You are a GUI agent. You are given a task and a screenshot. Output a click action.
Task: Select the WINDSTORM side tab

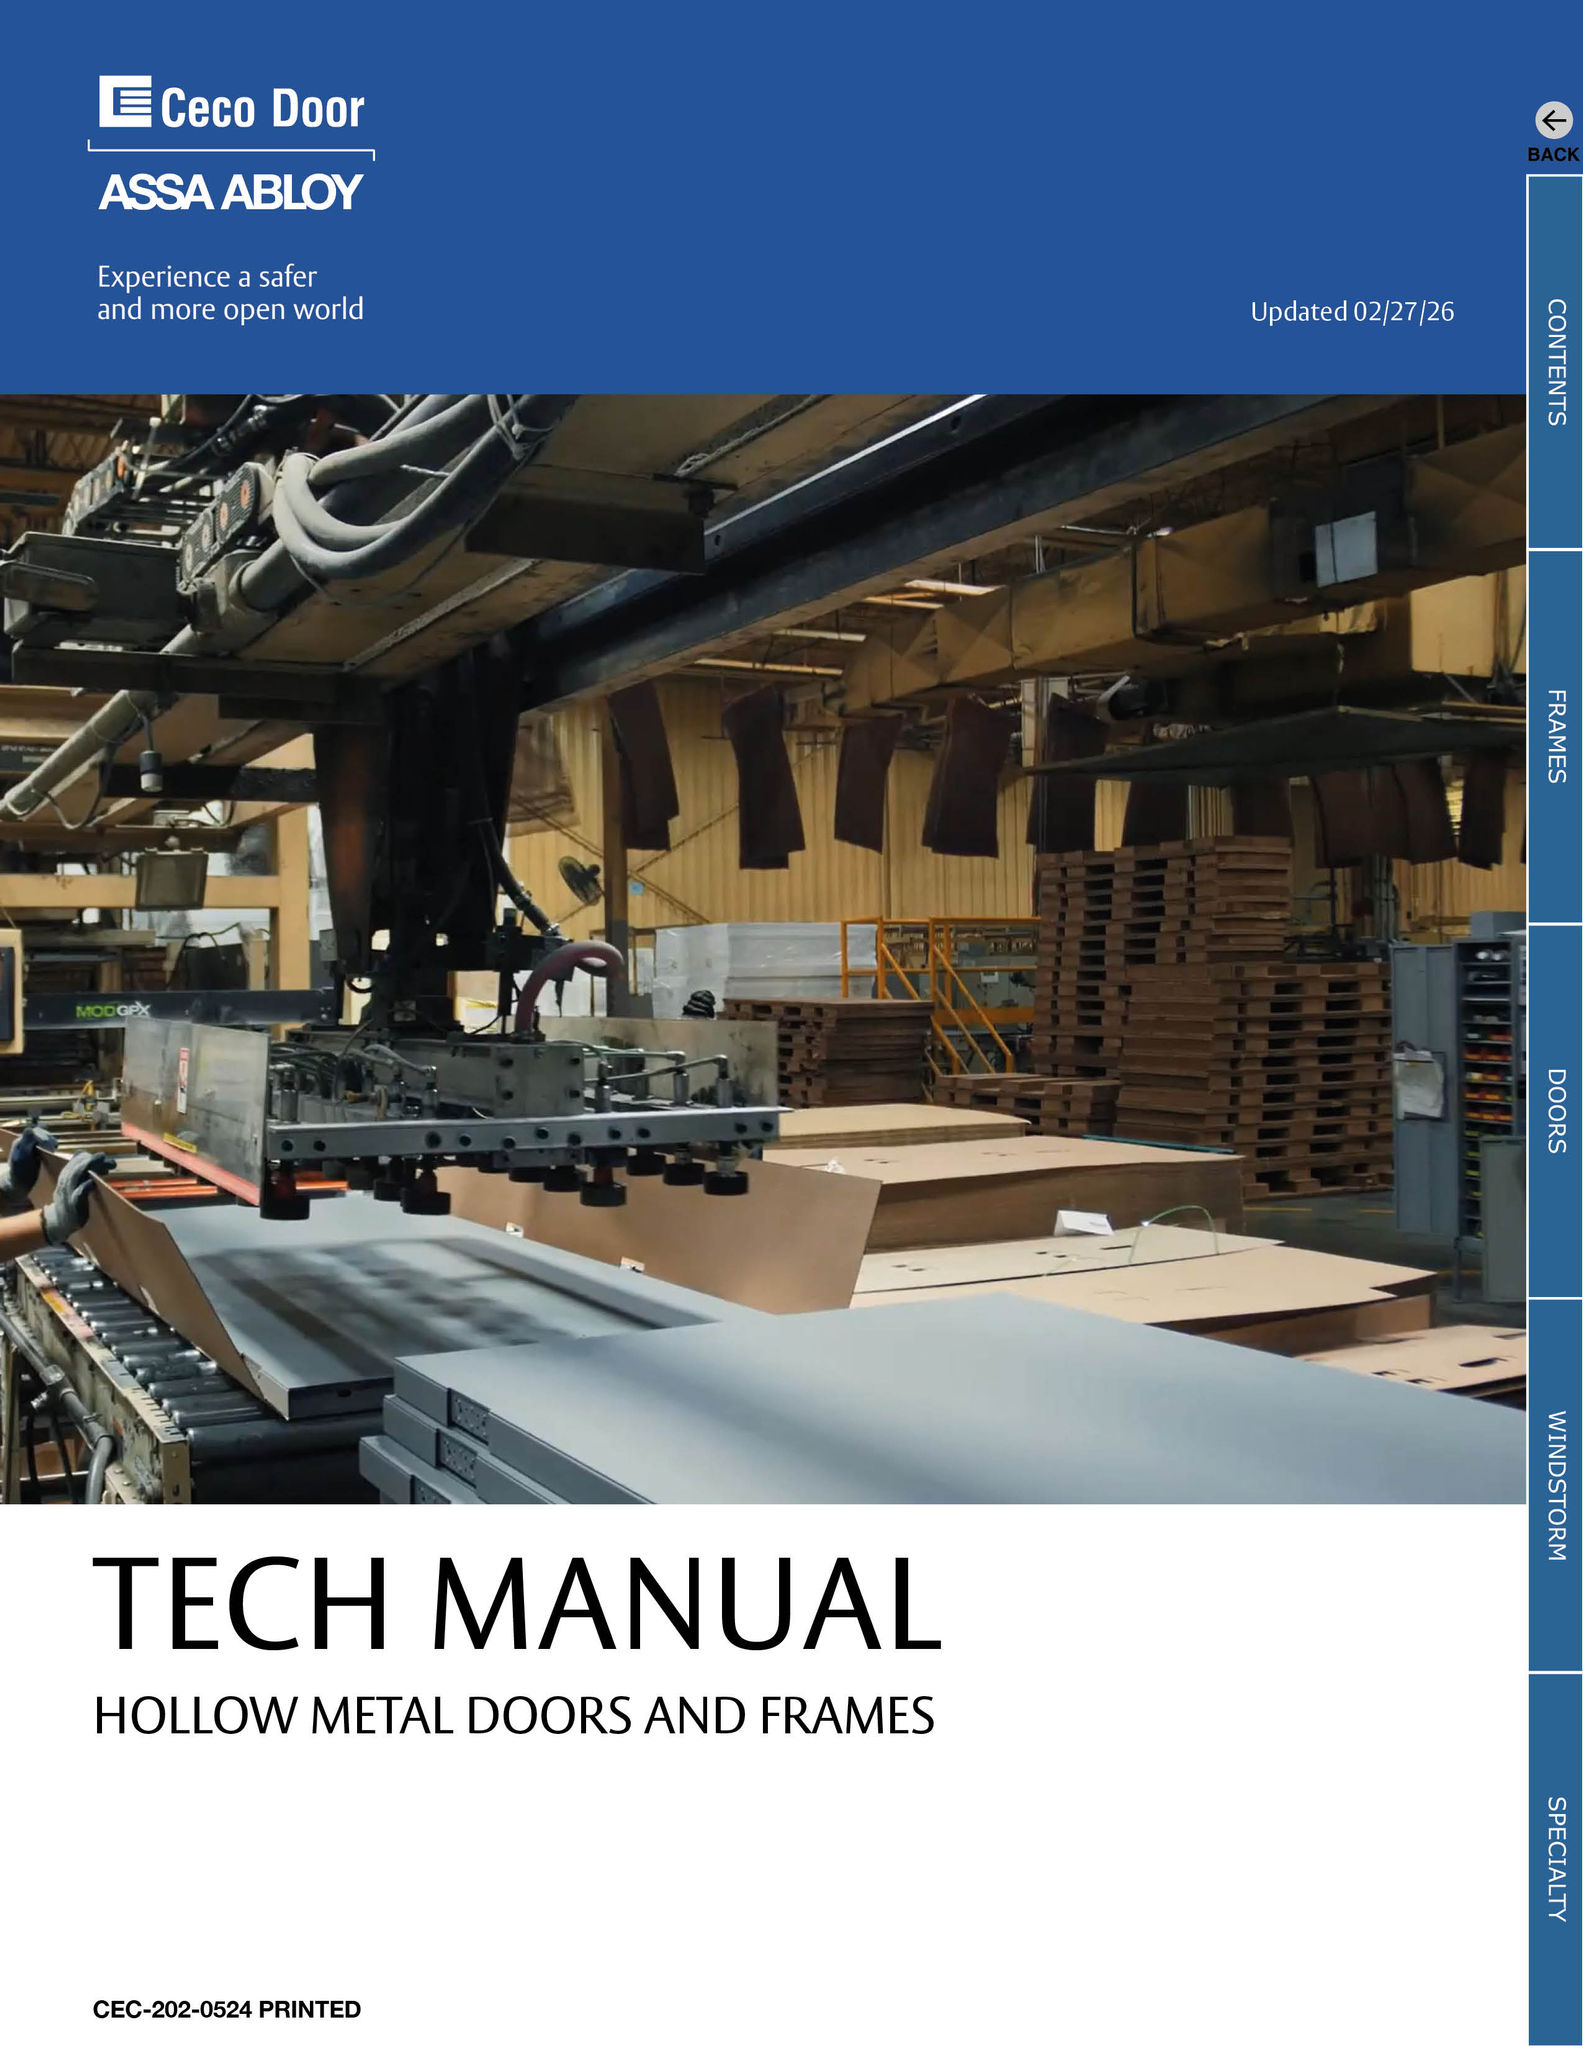click(1555, 1486)
